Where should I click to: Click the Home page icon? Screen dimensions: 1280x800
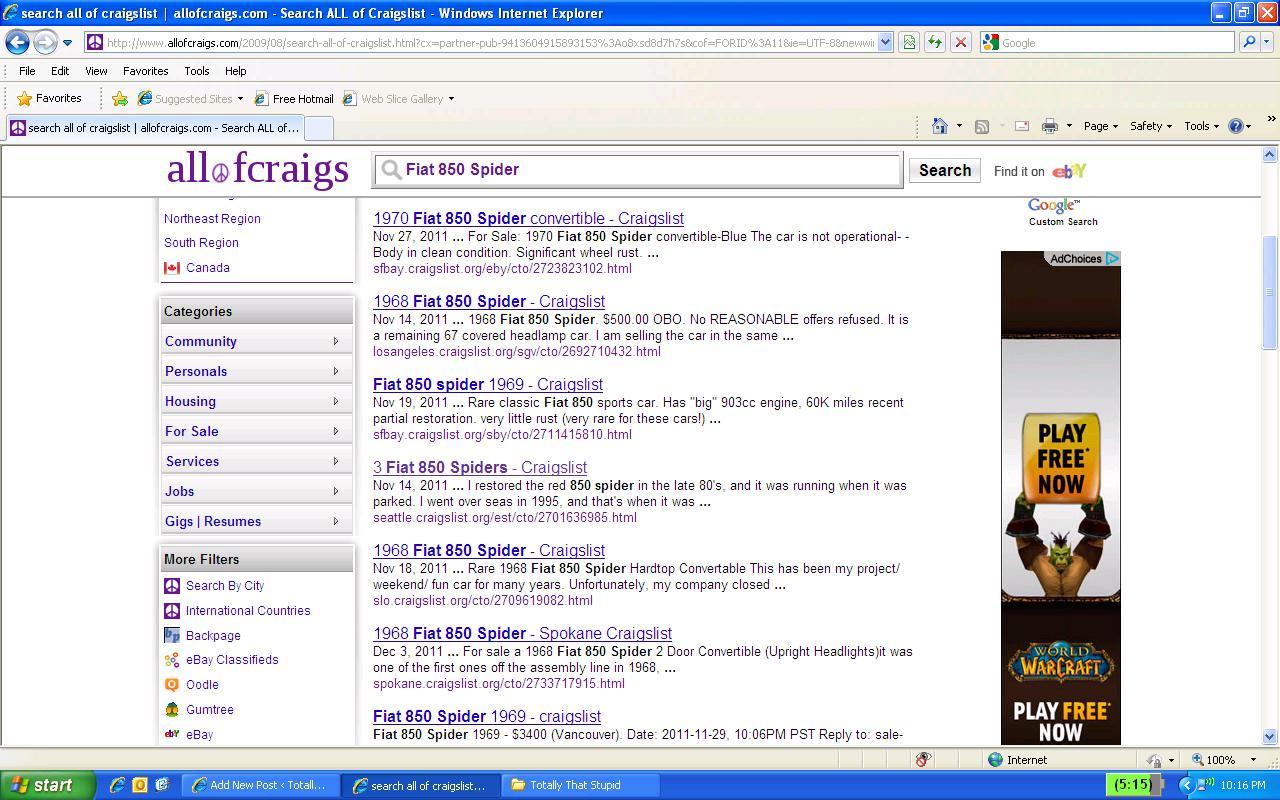coord(939,126)
